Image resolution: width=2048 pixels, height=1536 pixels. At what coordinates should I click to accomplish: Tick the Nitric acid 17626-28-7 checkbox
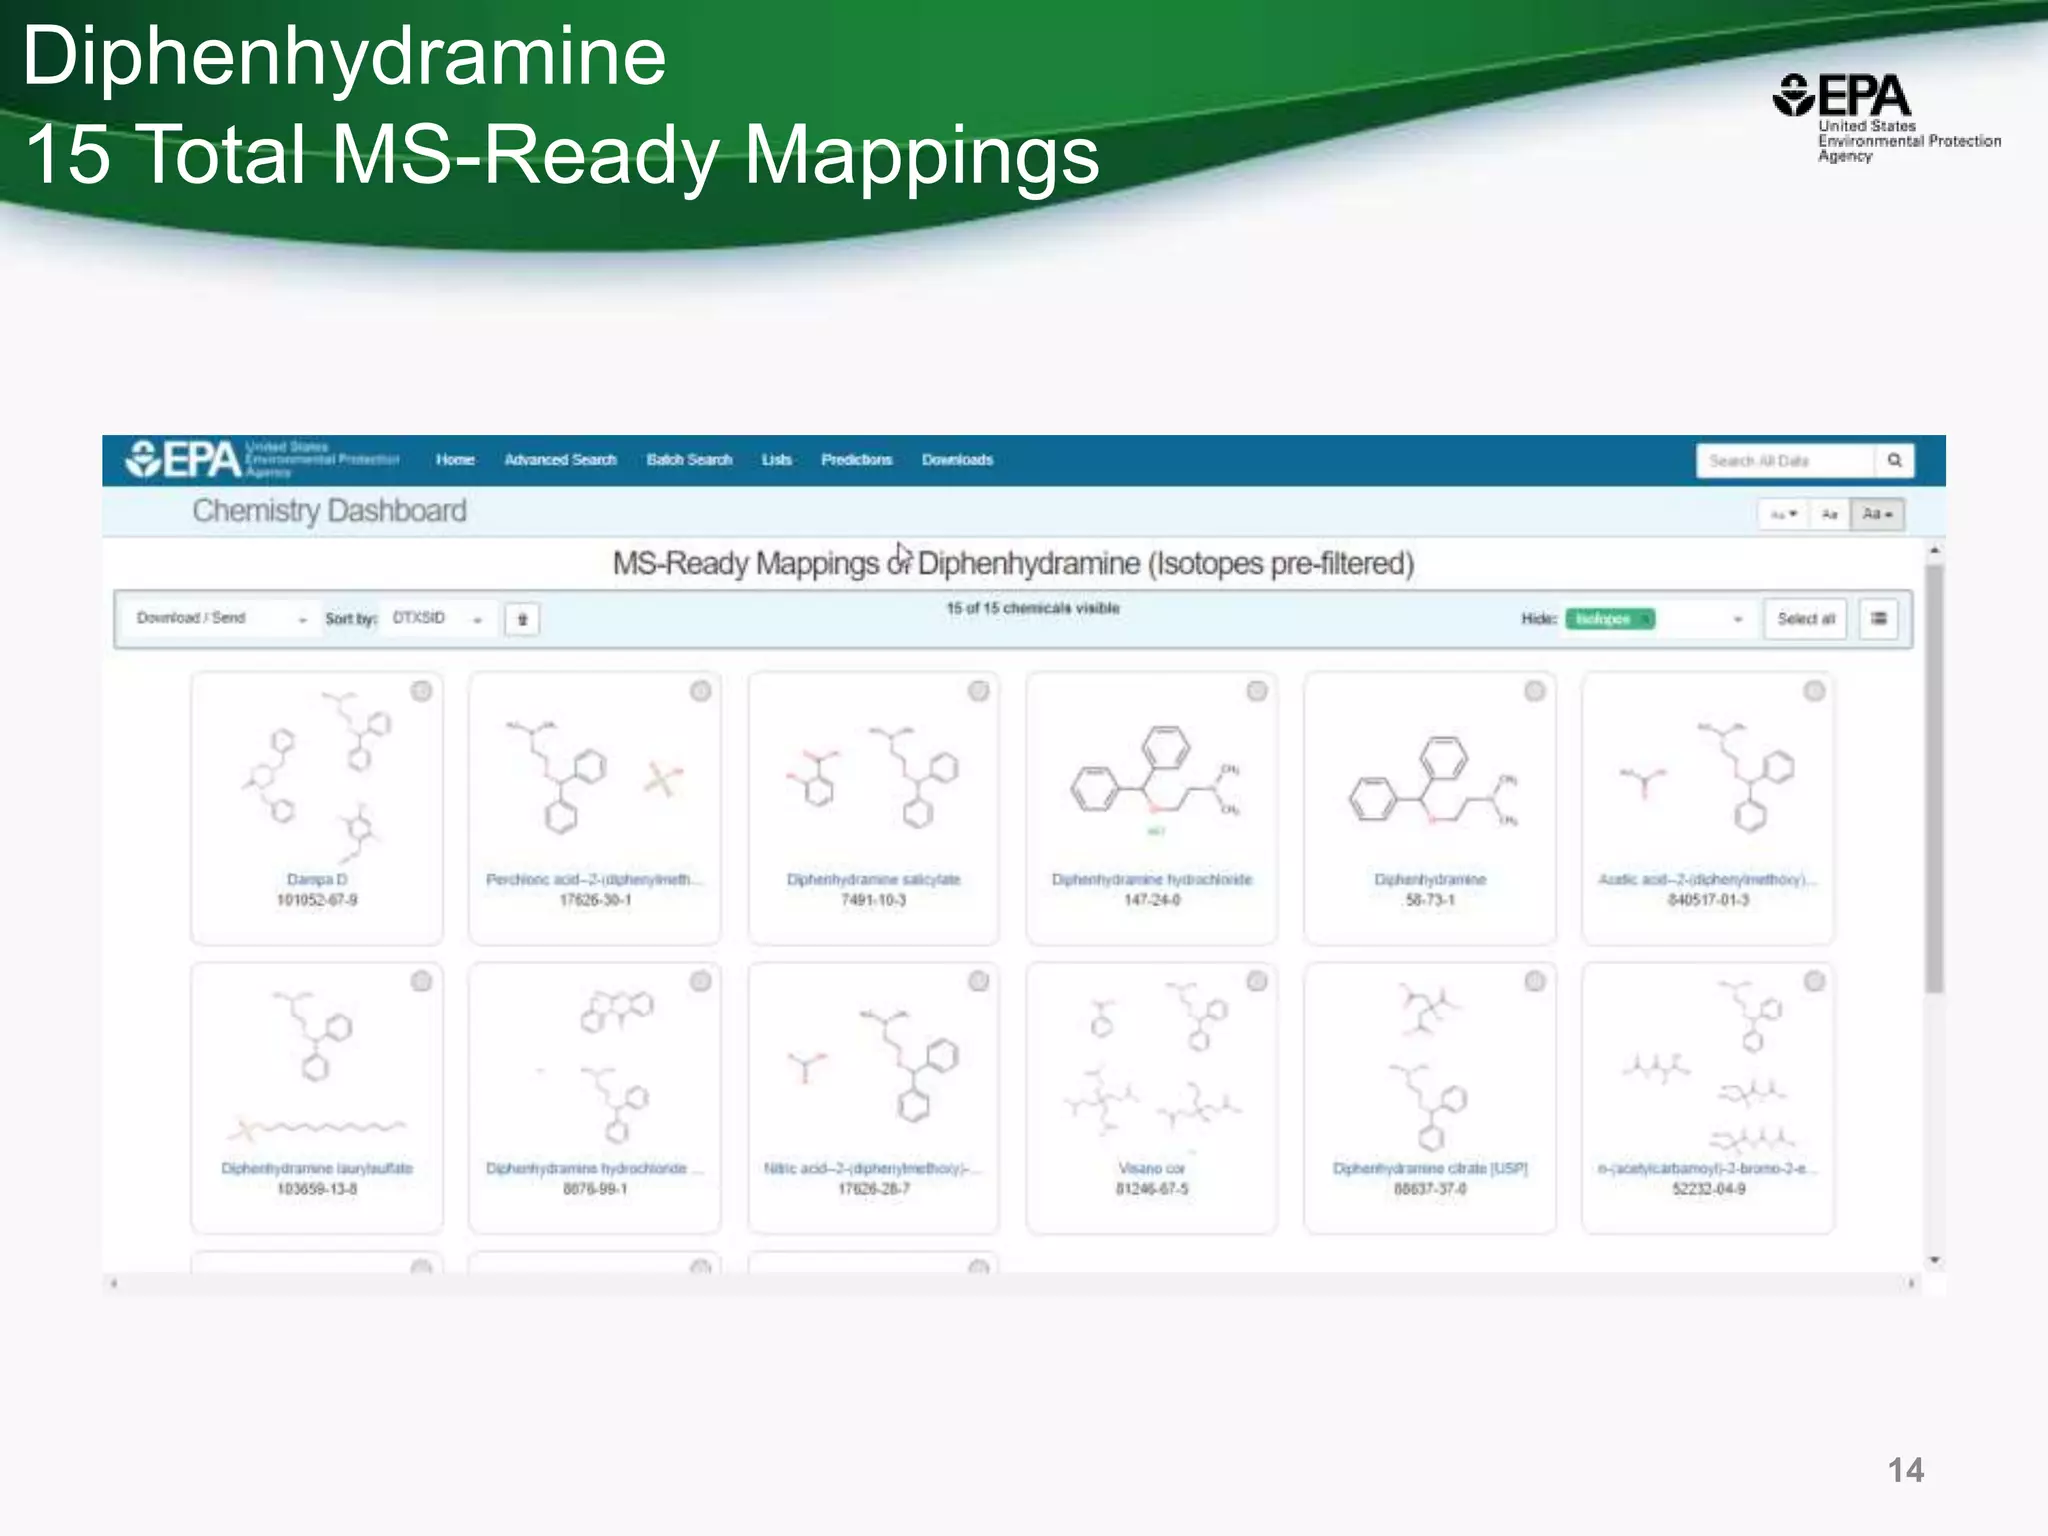pos(979,981)
